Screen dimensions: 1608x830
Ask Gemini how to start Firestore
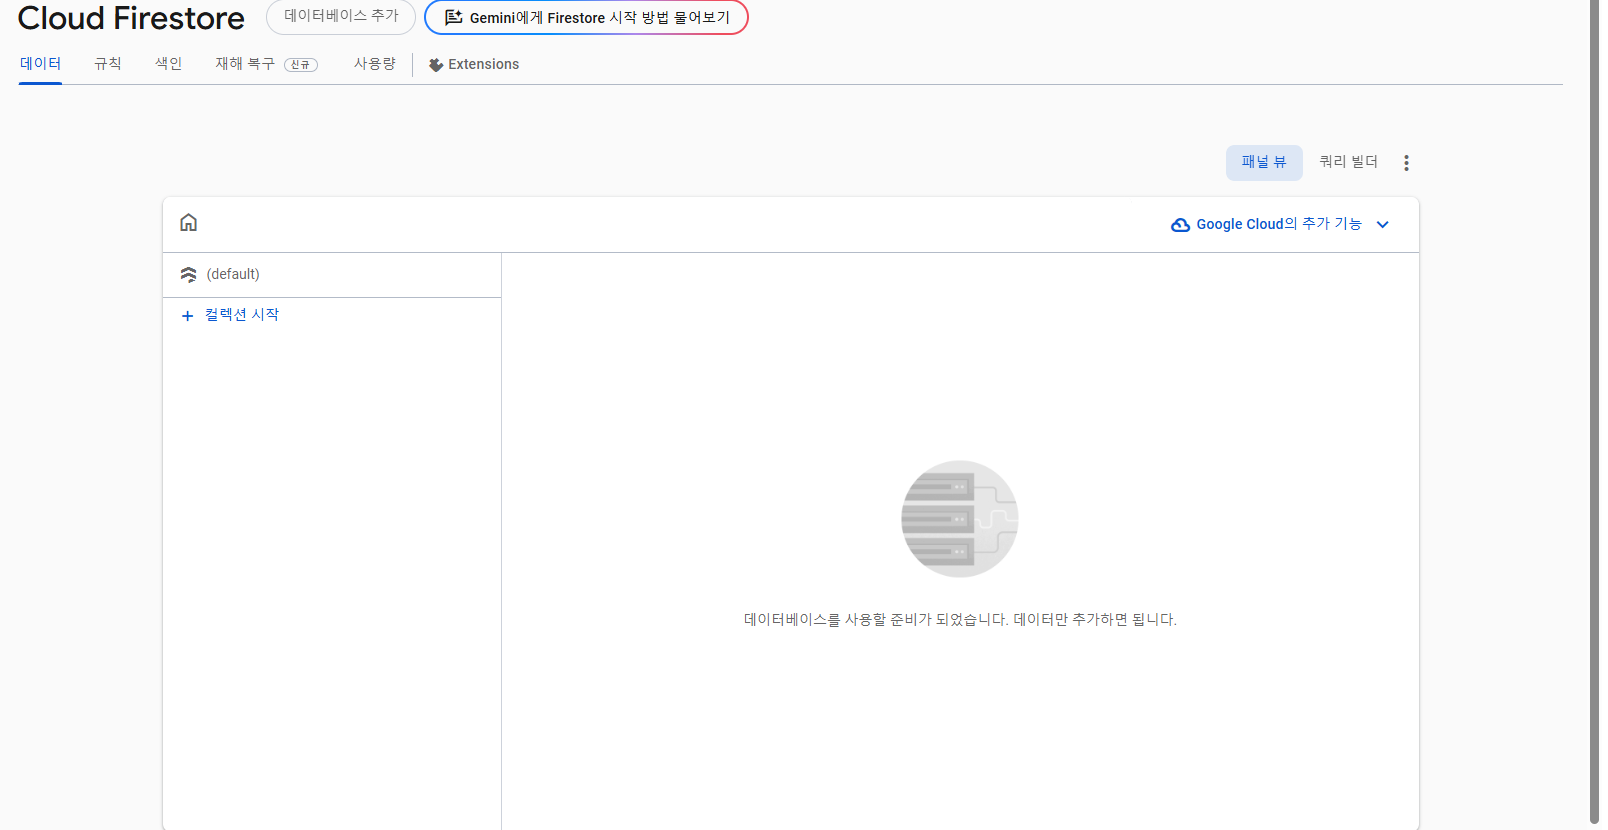coord(586,17)
